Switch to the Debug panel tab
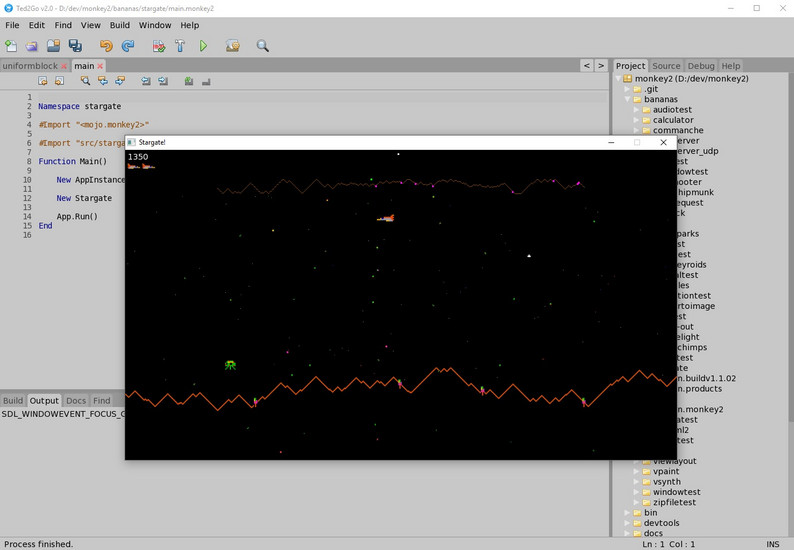 click(x=700, y=66)
